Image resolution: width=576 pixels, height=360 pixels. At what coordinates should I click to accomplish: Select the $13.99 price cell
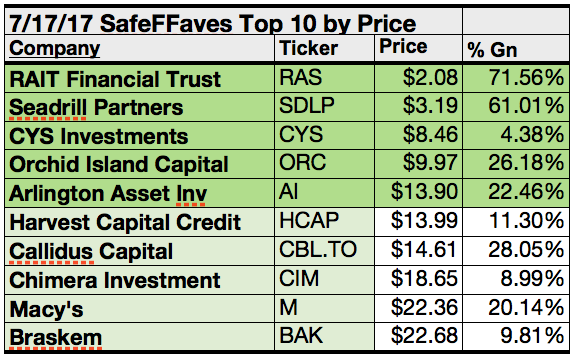[x=418, y=222]
